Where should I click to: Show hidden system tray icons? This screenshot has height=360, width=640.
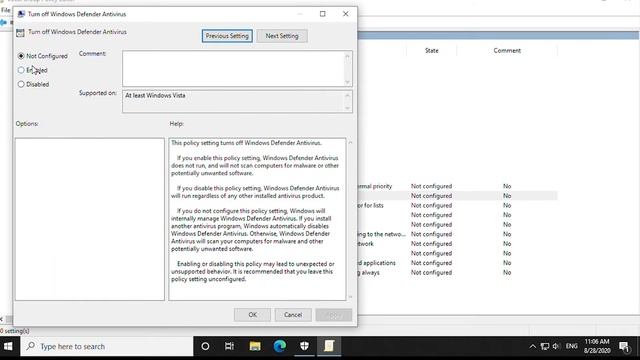coord(532,347)
